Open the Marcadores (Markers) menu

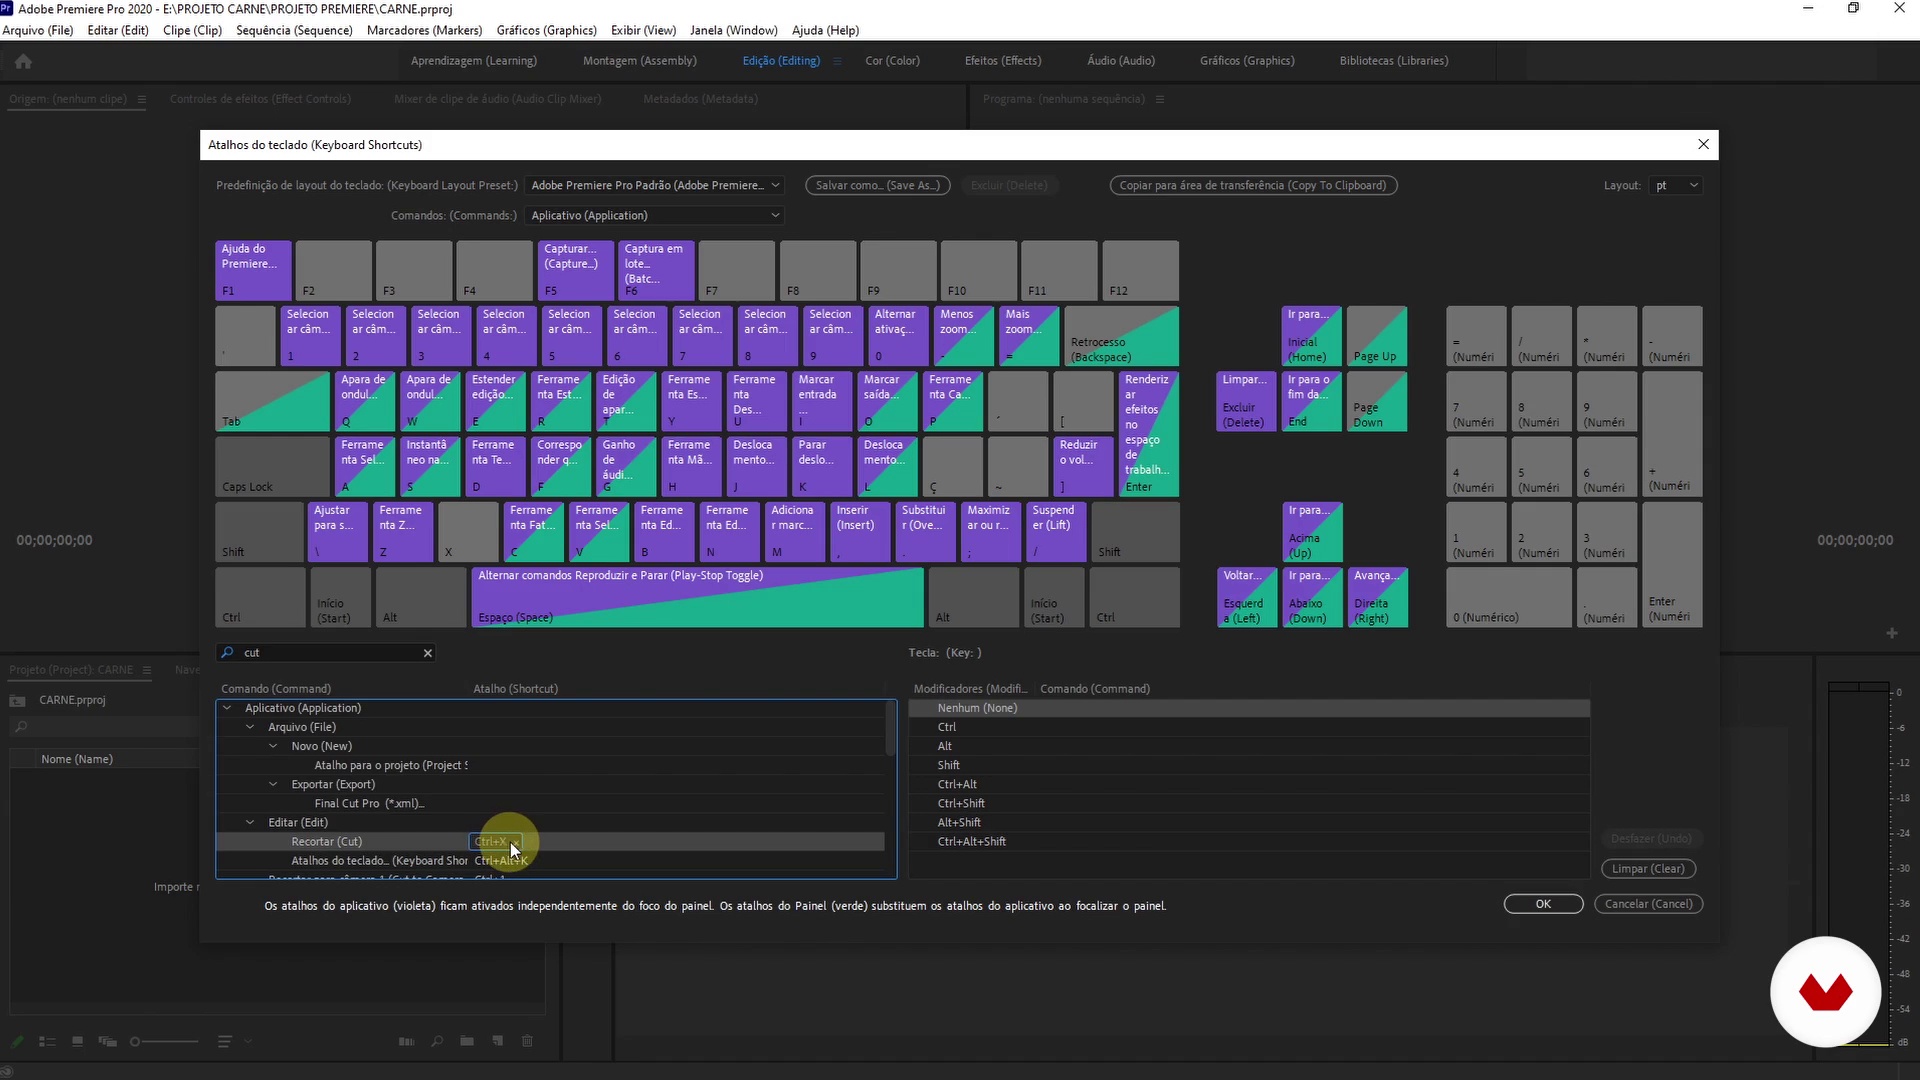coord(424,30)
